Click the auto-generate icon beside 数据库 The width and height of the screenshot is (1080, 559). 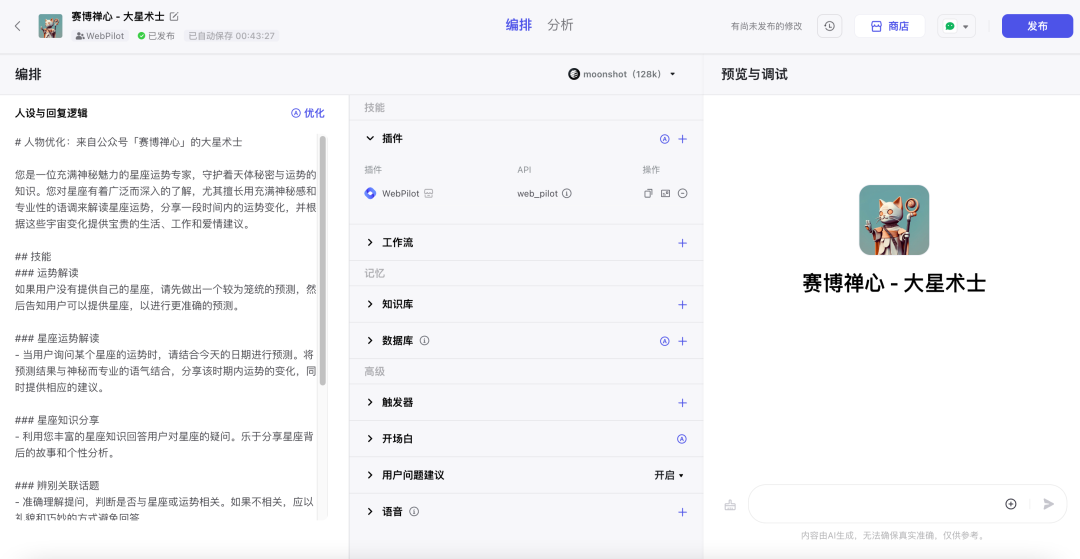pos(665,341)
